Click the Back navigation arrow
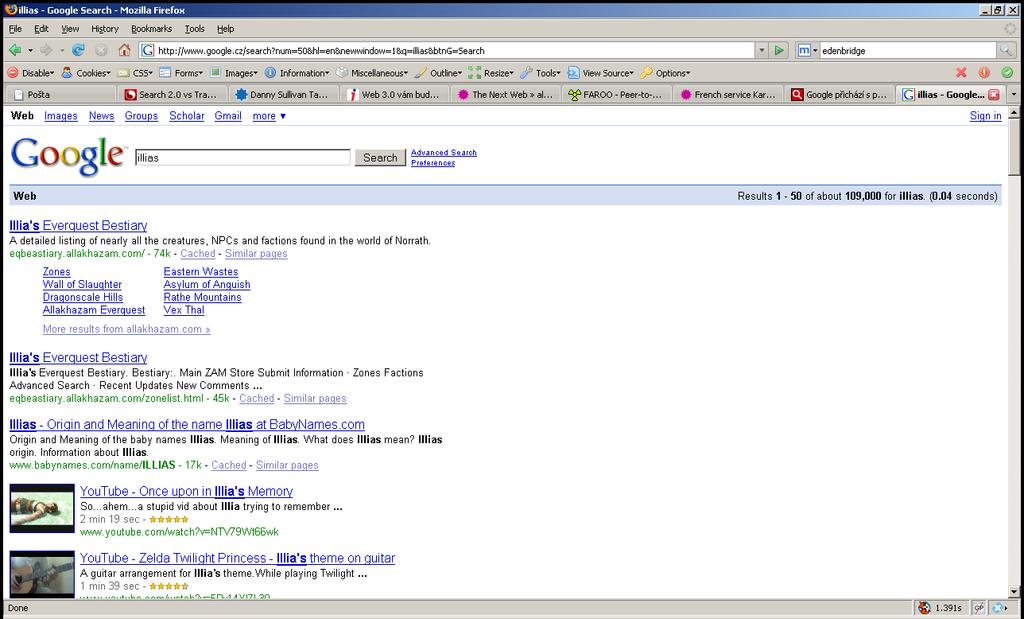The image size is (1024, 619). tap(14, 50)
